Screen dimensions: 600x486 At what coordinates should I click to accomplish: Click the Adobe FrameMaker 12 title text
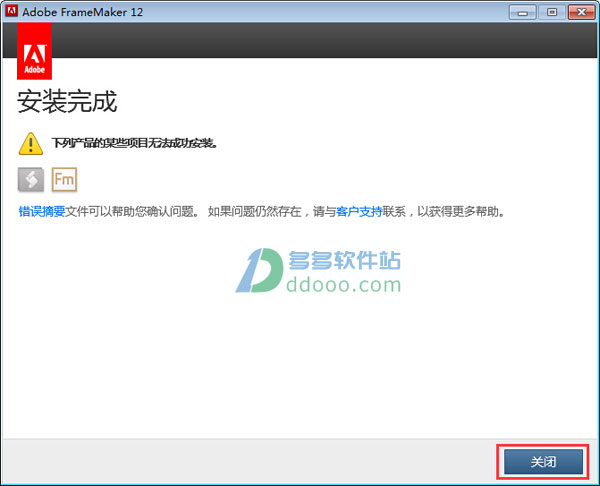click(x=83, y=12)
